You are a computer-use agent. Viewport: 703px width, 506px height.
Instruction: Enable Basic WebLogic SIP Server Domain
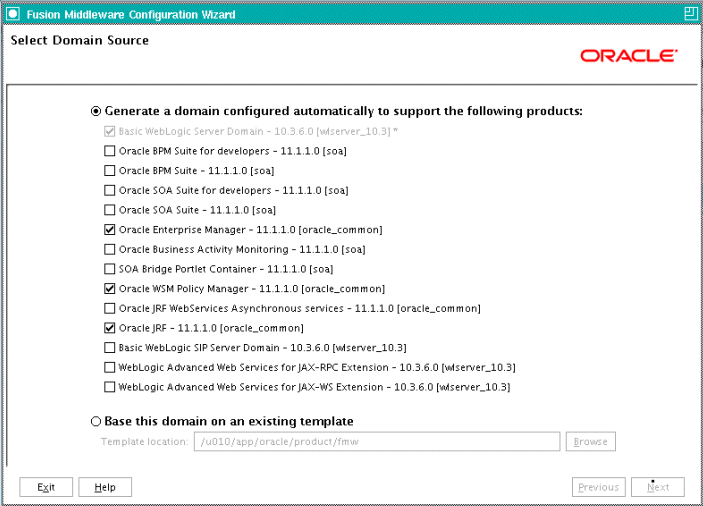[109, 348]
